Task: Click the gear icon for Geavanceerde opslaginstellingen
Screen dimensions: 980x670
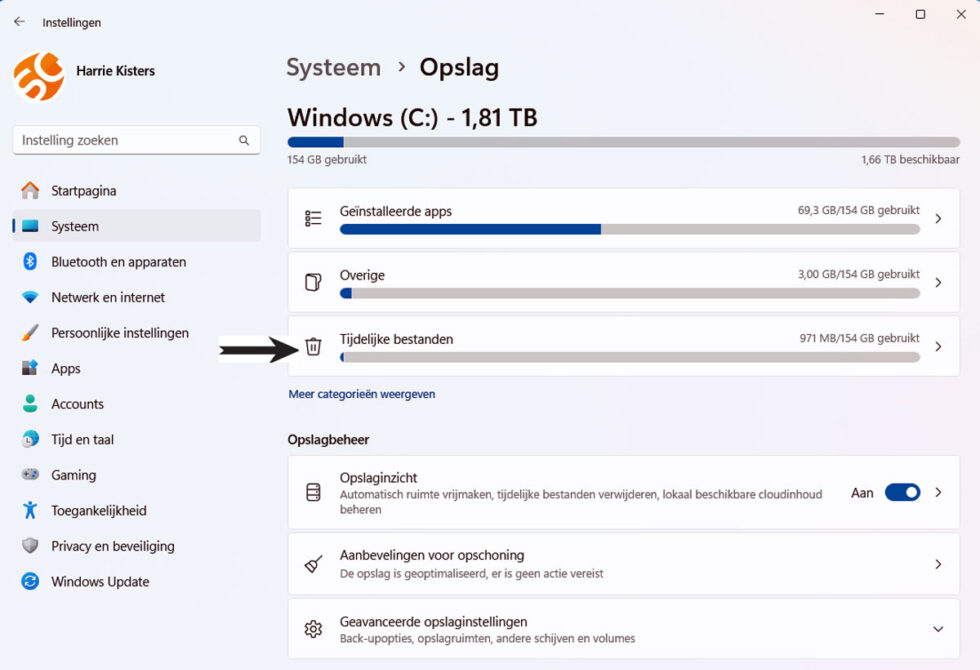Action: coord(313,628)
